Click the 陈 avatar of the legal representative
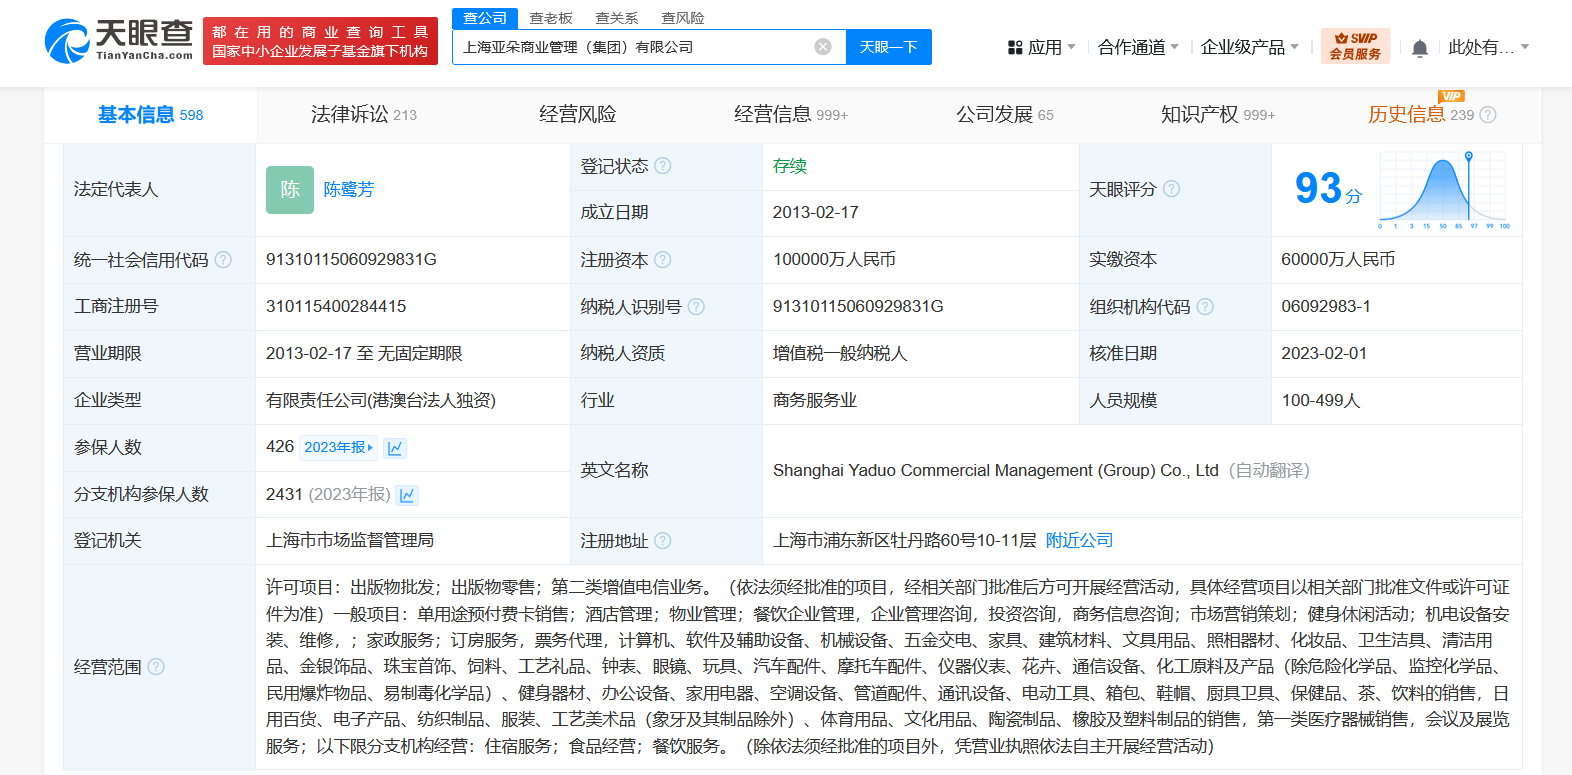 point(290,190)
